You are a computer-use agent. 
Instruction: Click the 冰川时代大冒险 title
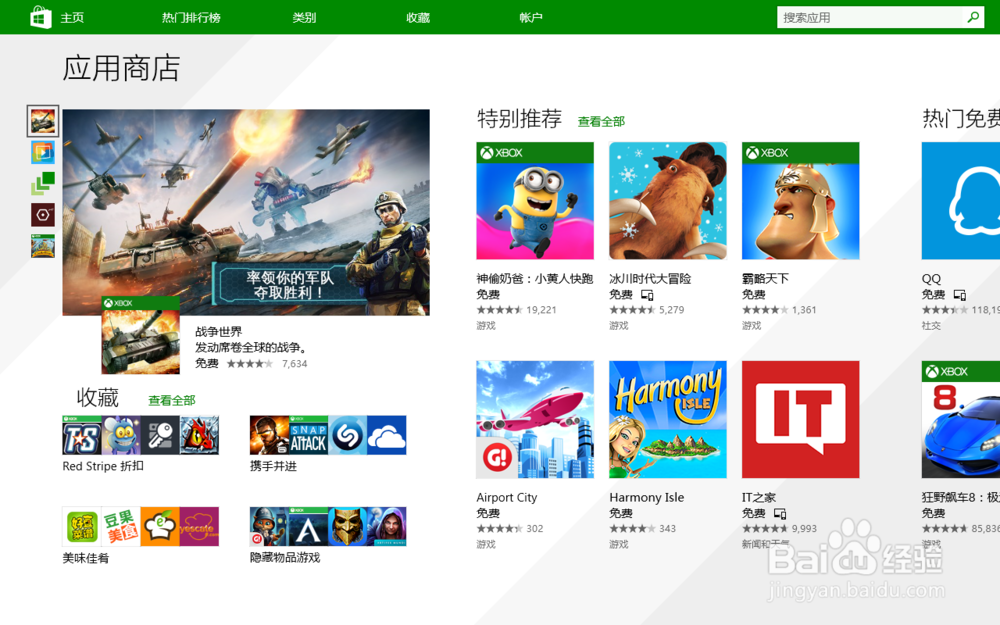(650, 279)
